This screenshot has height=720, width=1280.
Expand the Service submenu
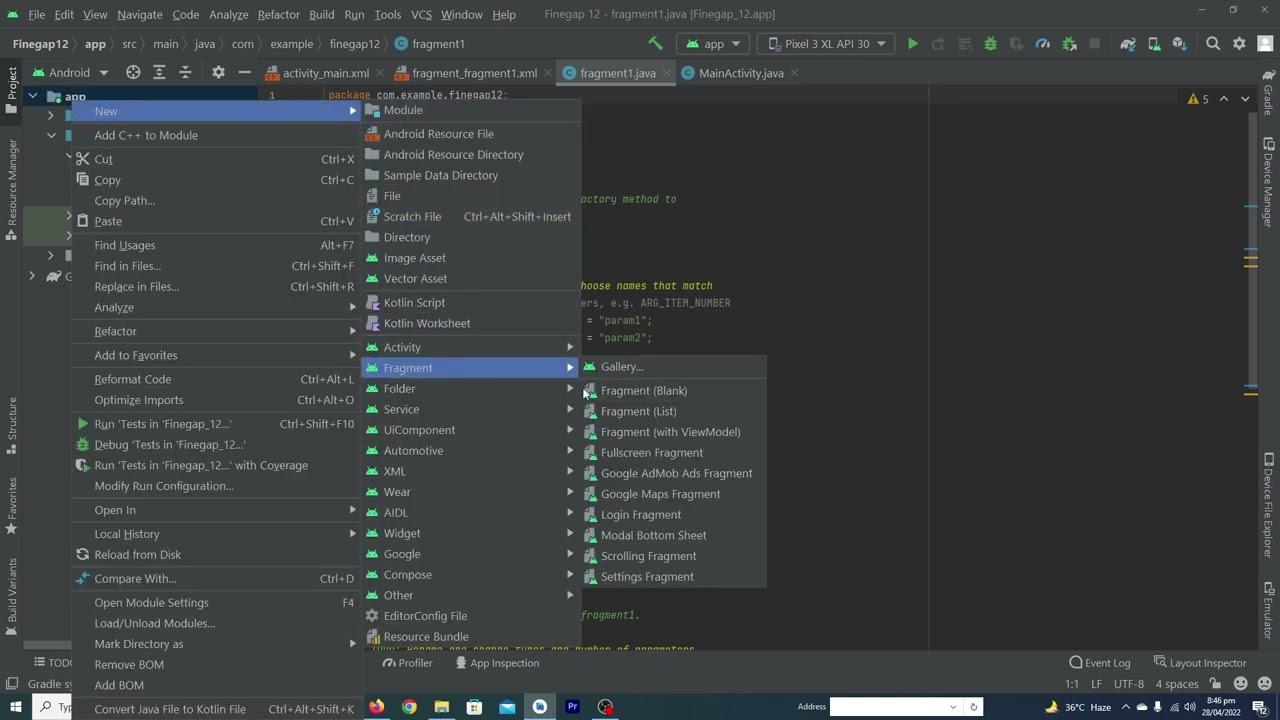click(x=471, y=409)
